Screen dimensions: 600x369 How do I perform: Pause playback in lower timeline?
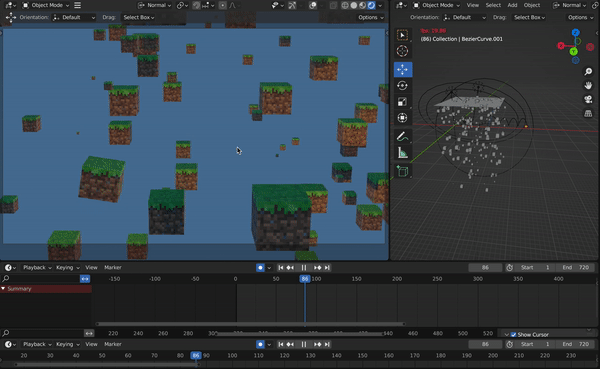(x=304, y=344)
